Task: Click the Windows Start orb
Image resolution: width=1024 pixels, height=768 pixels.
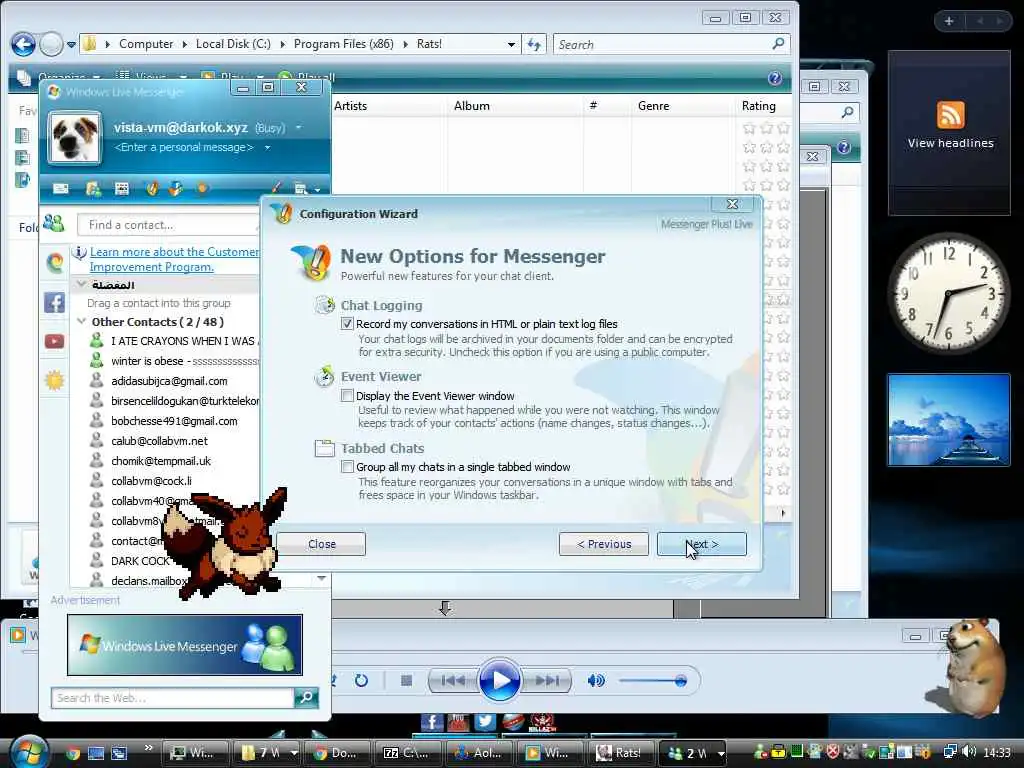Action: (29, 752)
